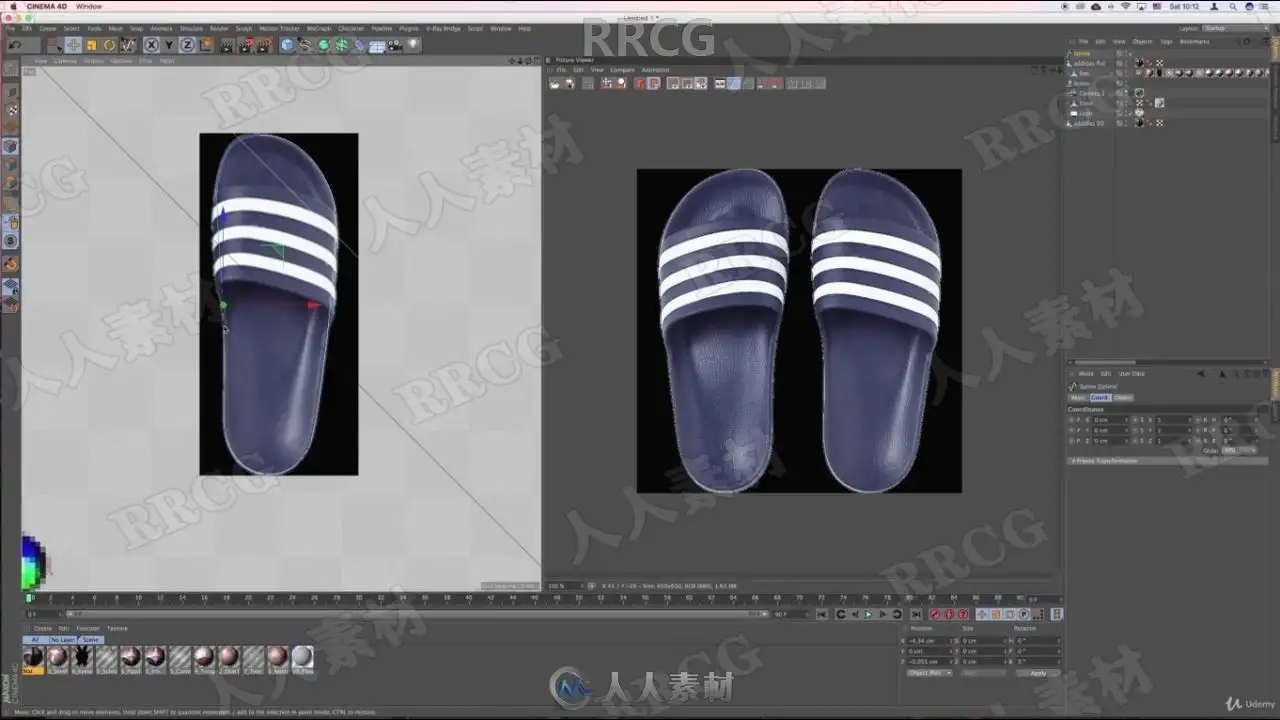The height and width of the screenshot is (720, 1280).
Task: Toggle visibility dots for Spline object
Action: point(1126,53)
